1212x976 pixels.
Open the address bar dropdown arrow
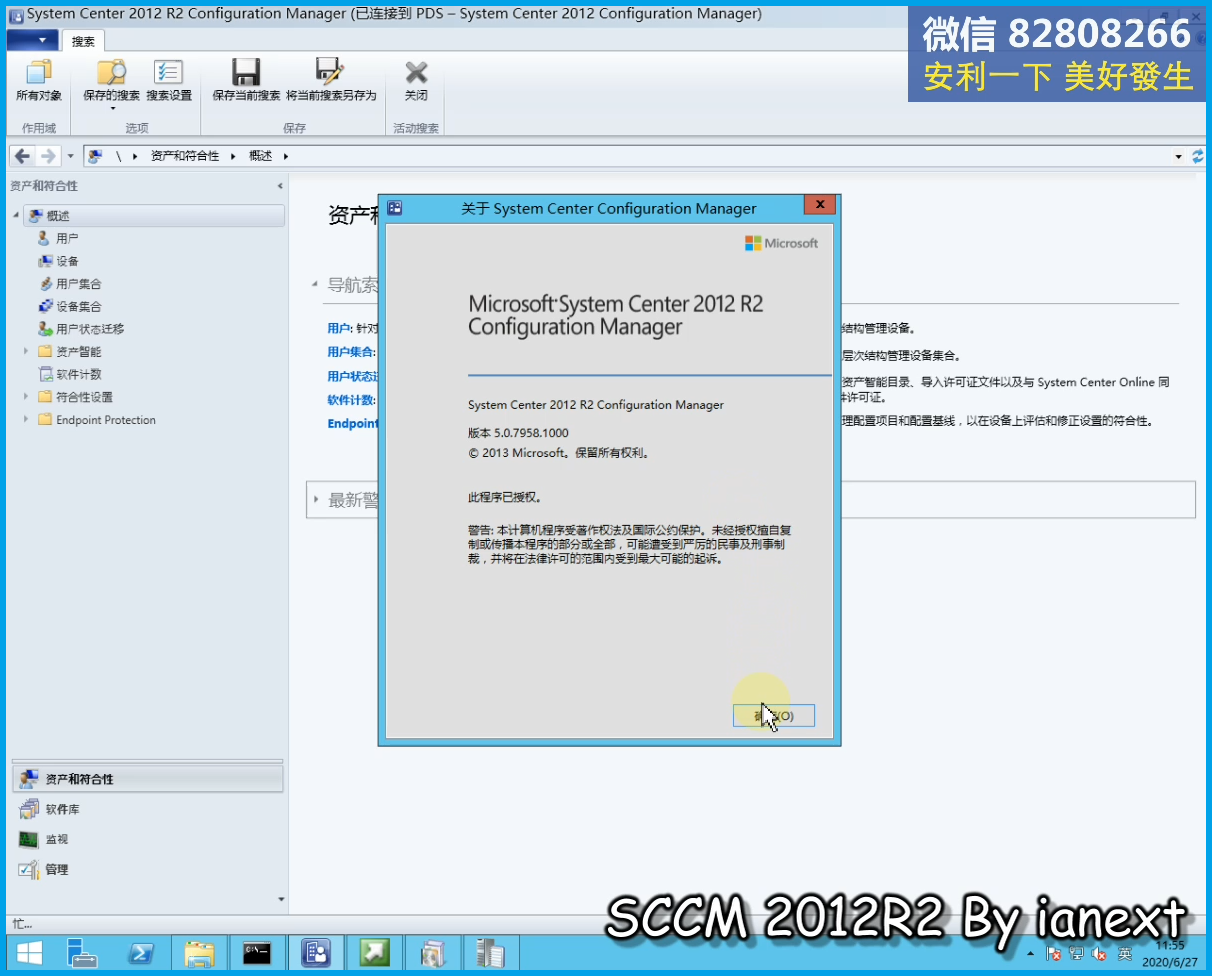click(x=1178, y=157)
